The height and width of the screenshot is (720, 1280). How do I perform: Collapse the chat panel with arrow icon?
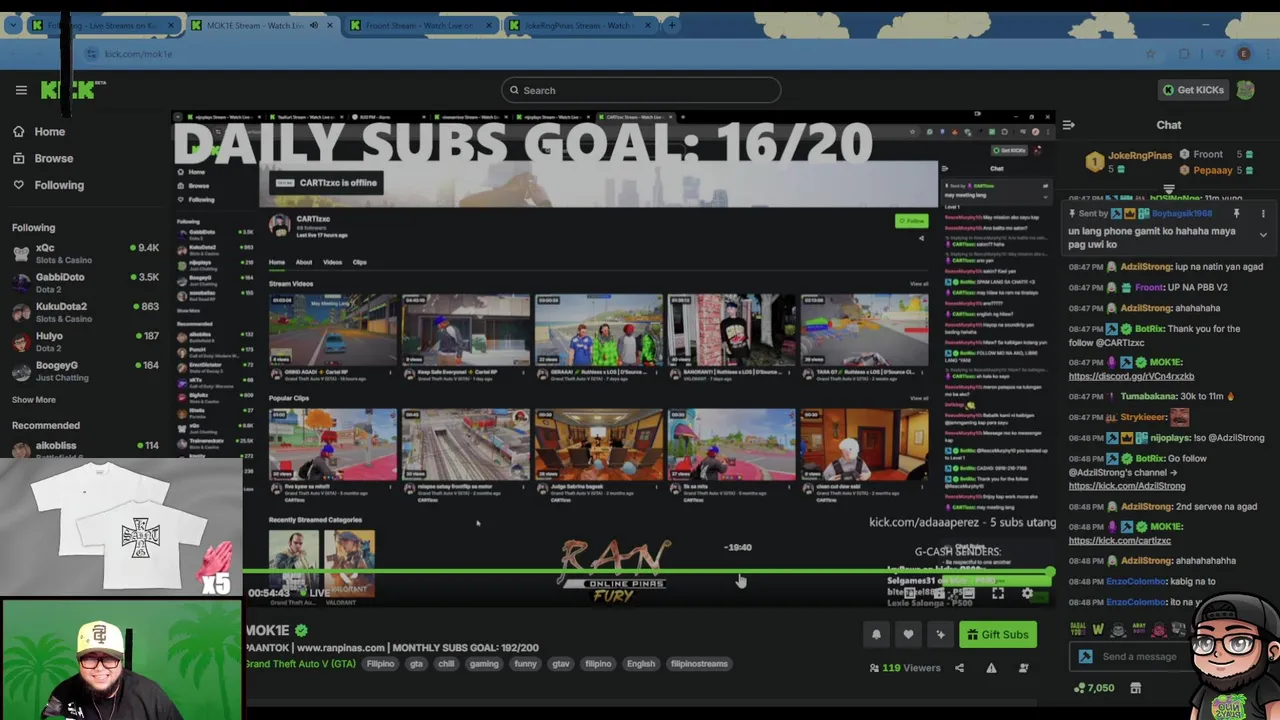[x=1069, y=125]
